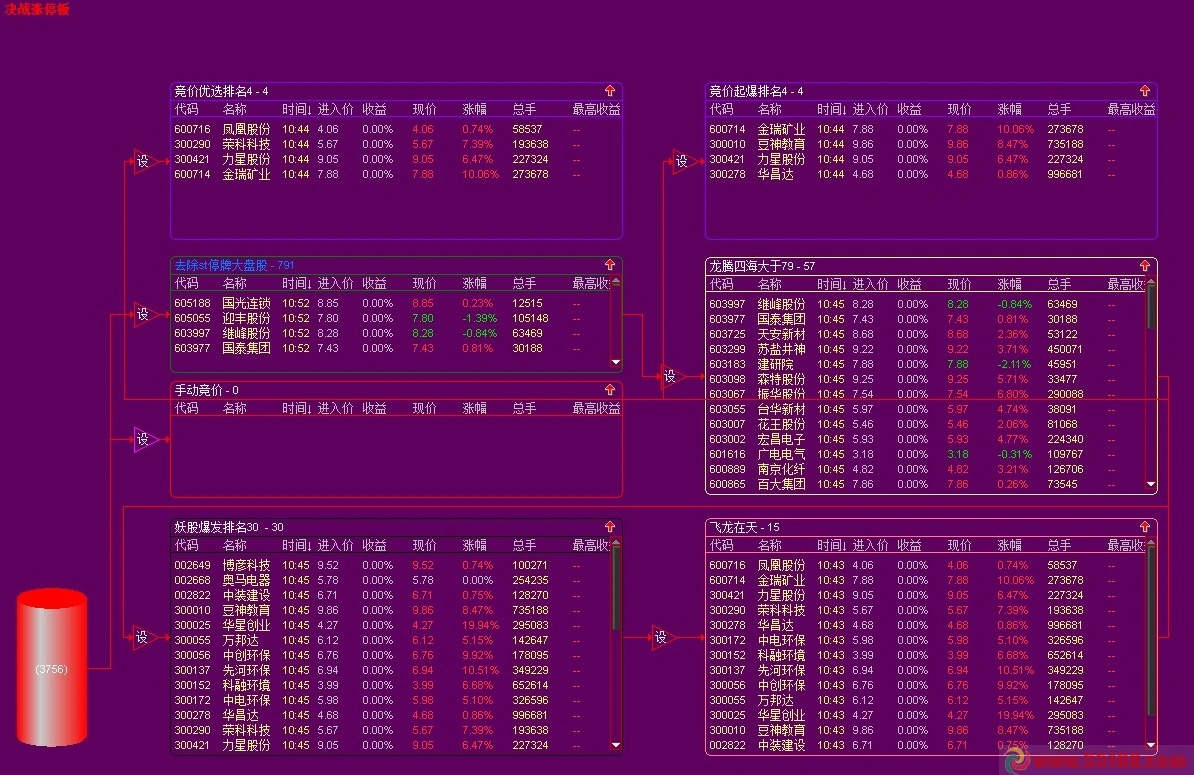Screen dimensions: 1194x775
Task: Click the 设 triangle feeding 飞龙在天 panel
Action: [x=663, y=637]
